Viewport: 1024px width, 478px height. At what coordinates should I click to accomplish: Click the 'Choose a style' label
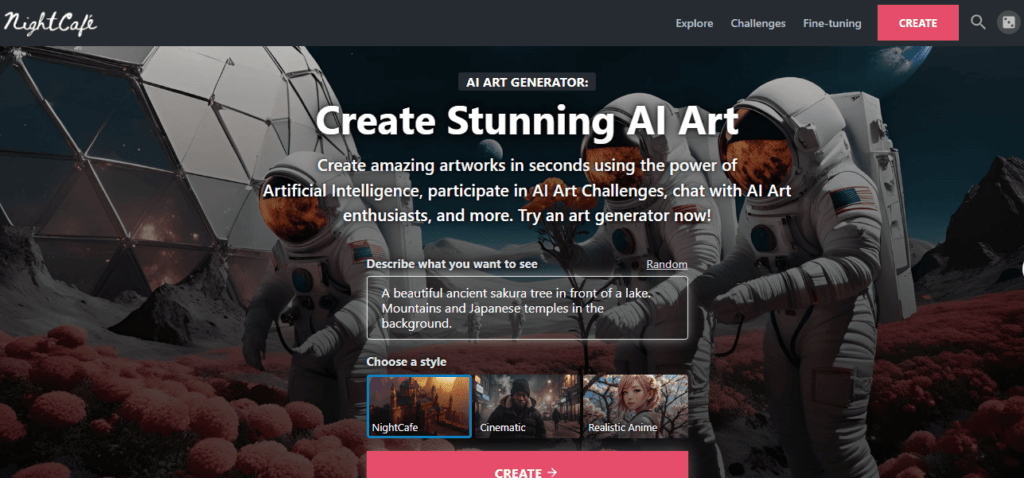click(x=406, y=362)
